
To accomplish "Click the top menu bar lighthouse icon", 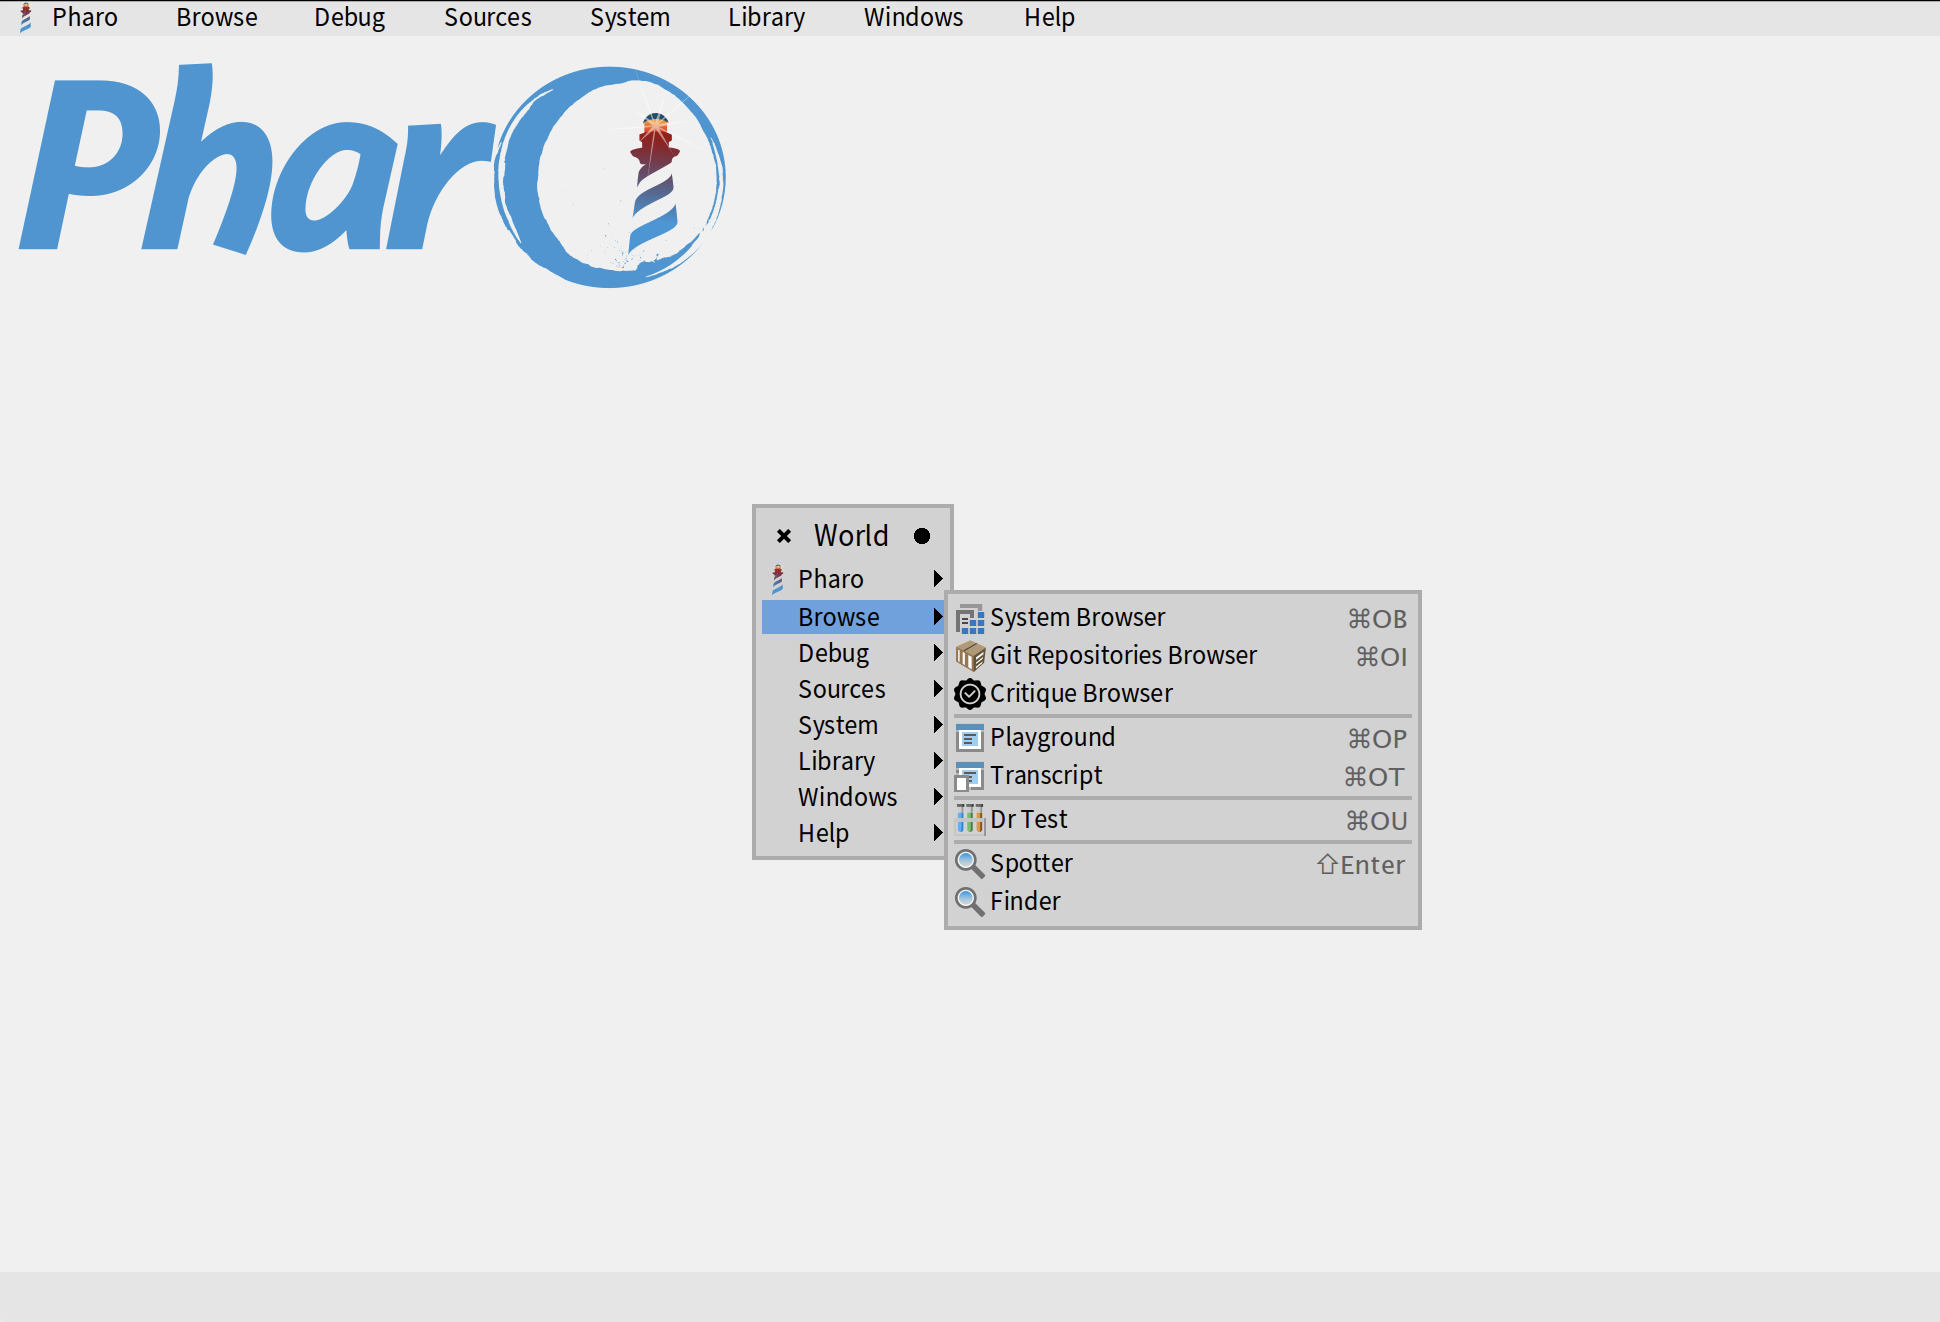I will coord(26,18).
